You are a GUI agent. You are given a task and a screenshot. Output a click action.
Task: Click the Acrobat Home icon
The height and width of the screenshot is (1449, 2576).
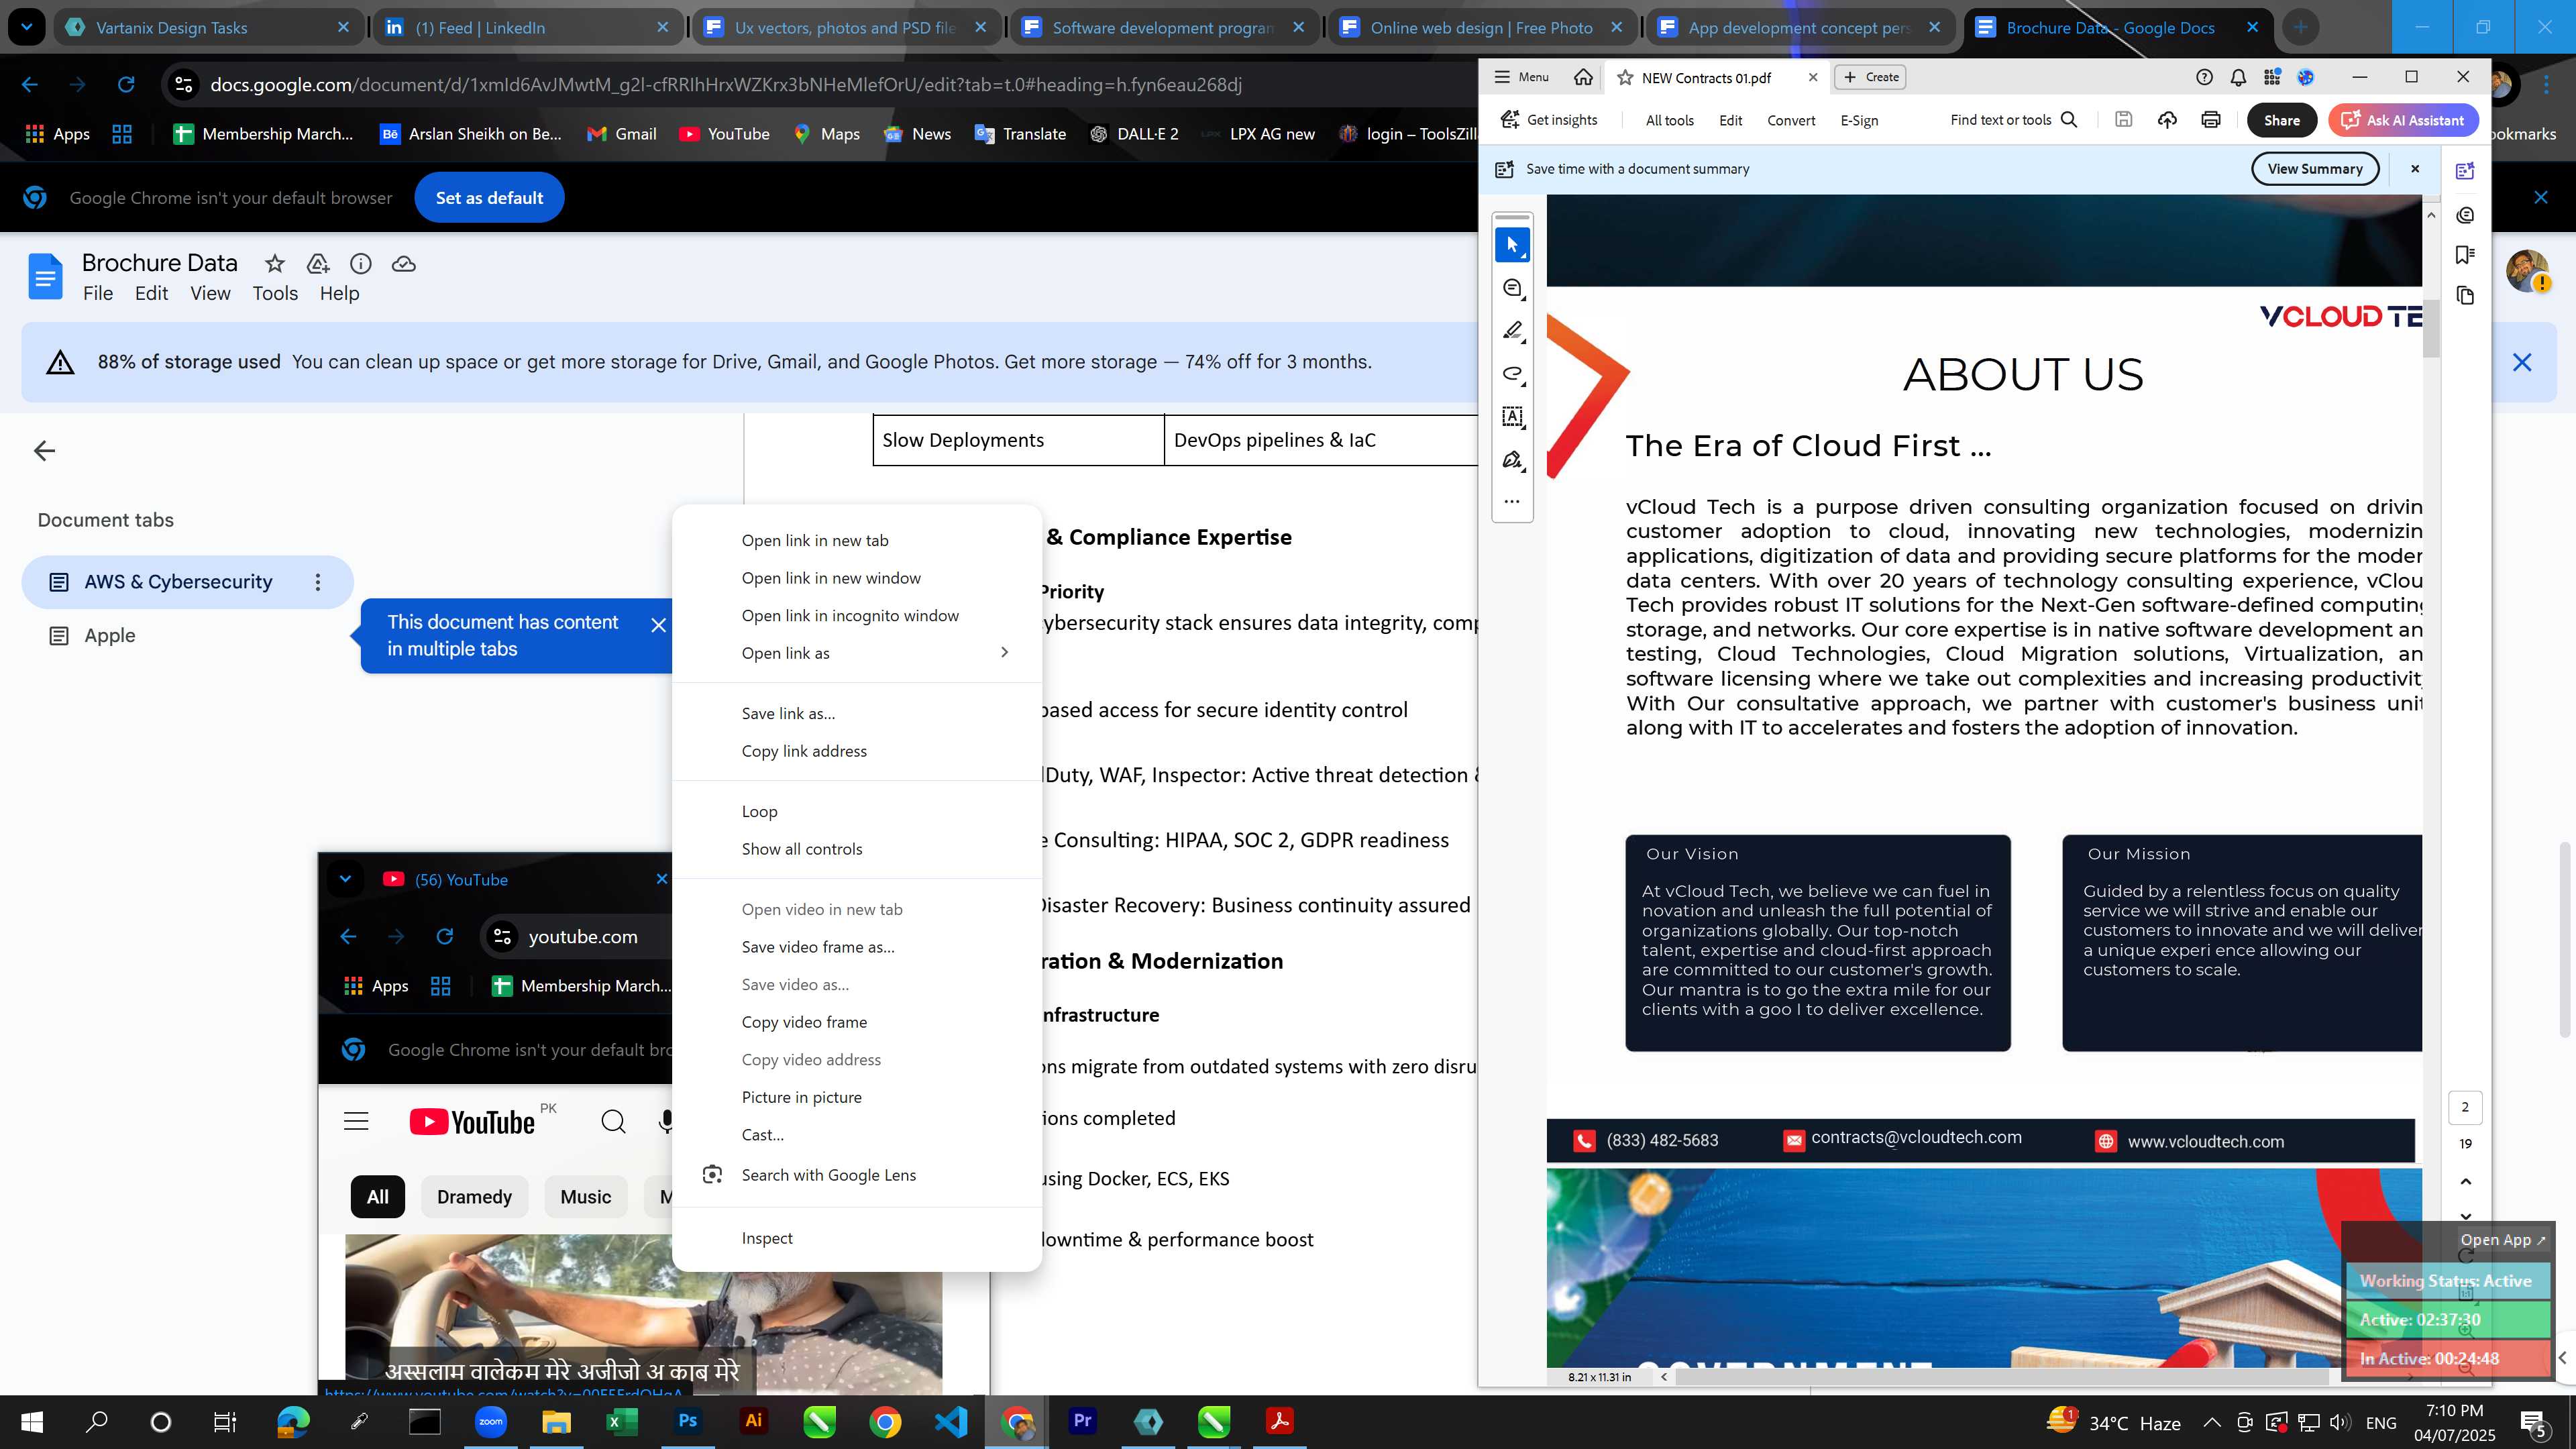pyautogui.click(x=1583, y=77)
